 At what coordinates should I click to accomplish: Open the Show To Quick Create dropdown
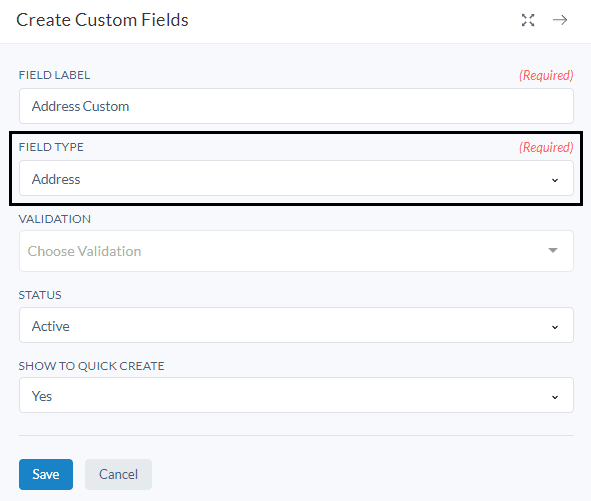(296, 395)
